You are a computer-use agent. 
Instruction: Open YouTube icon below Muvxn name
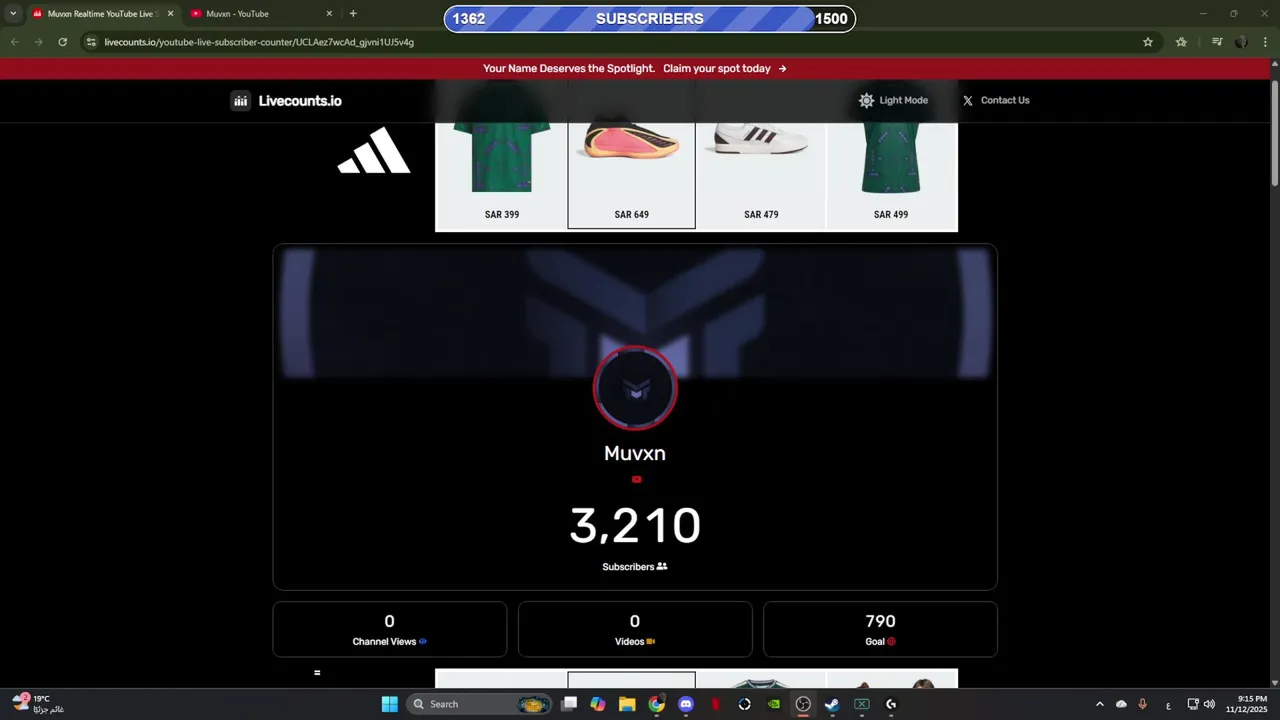tap(636, 479)
